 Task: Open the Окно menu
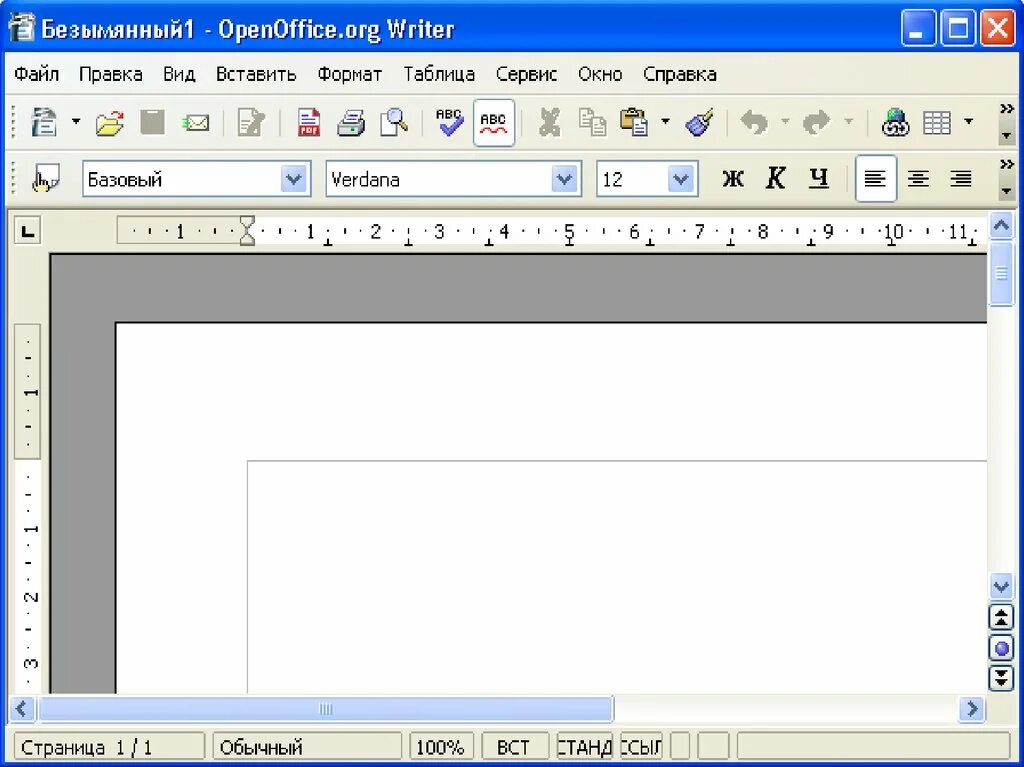(x=600, y=74)
